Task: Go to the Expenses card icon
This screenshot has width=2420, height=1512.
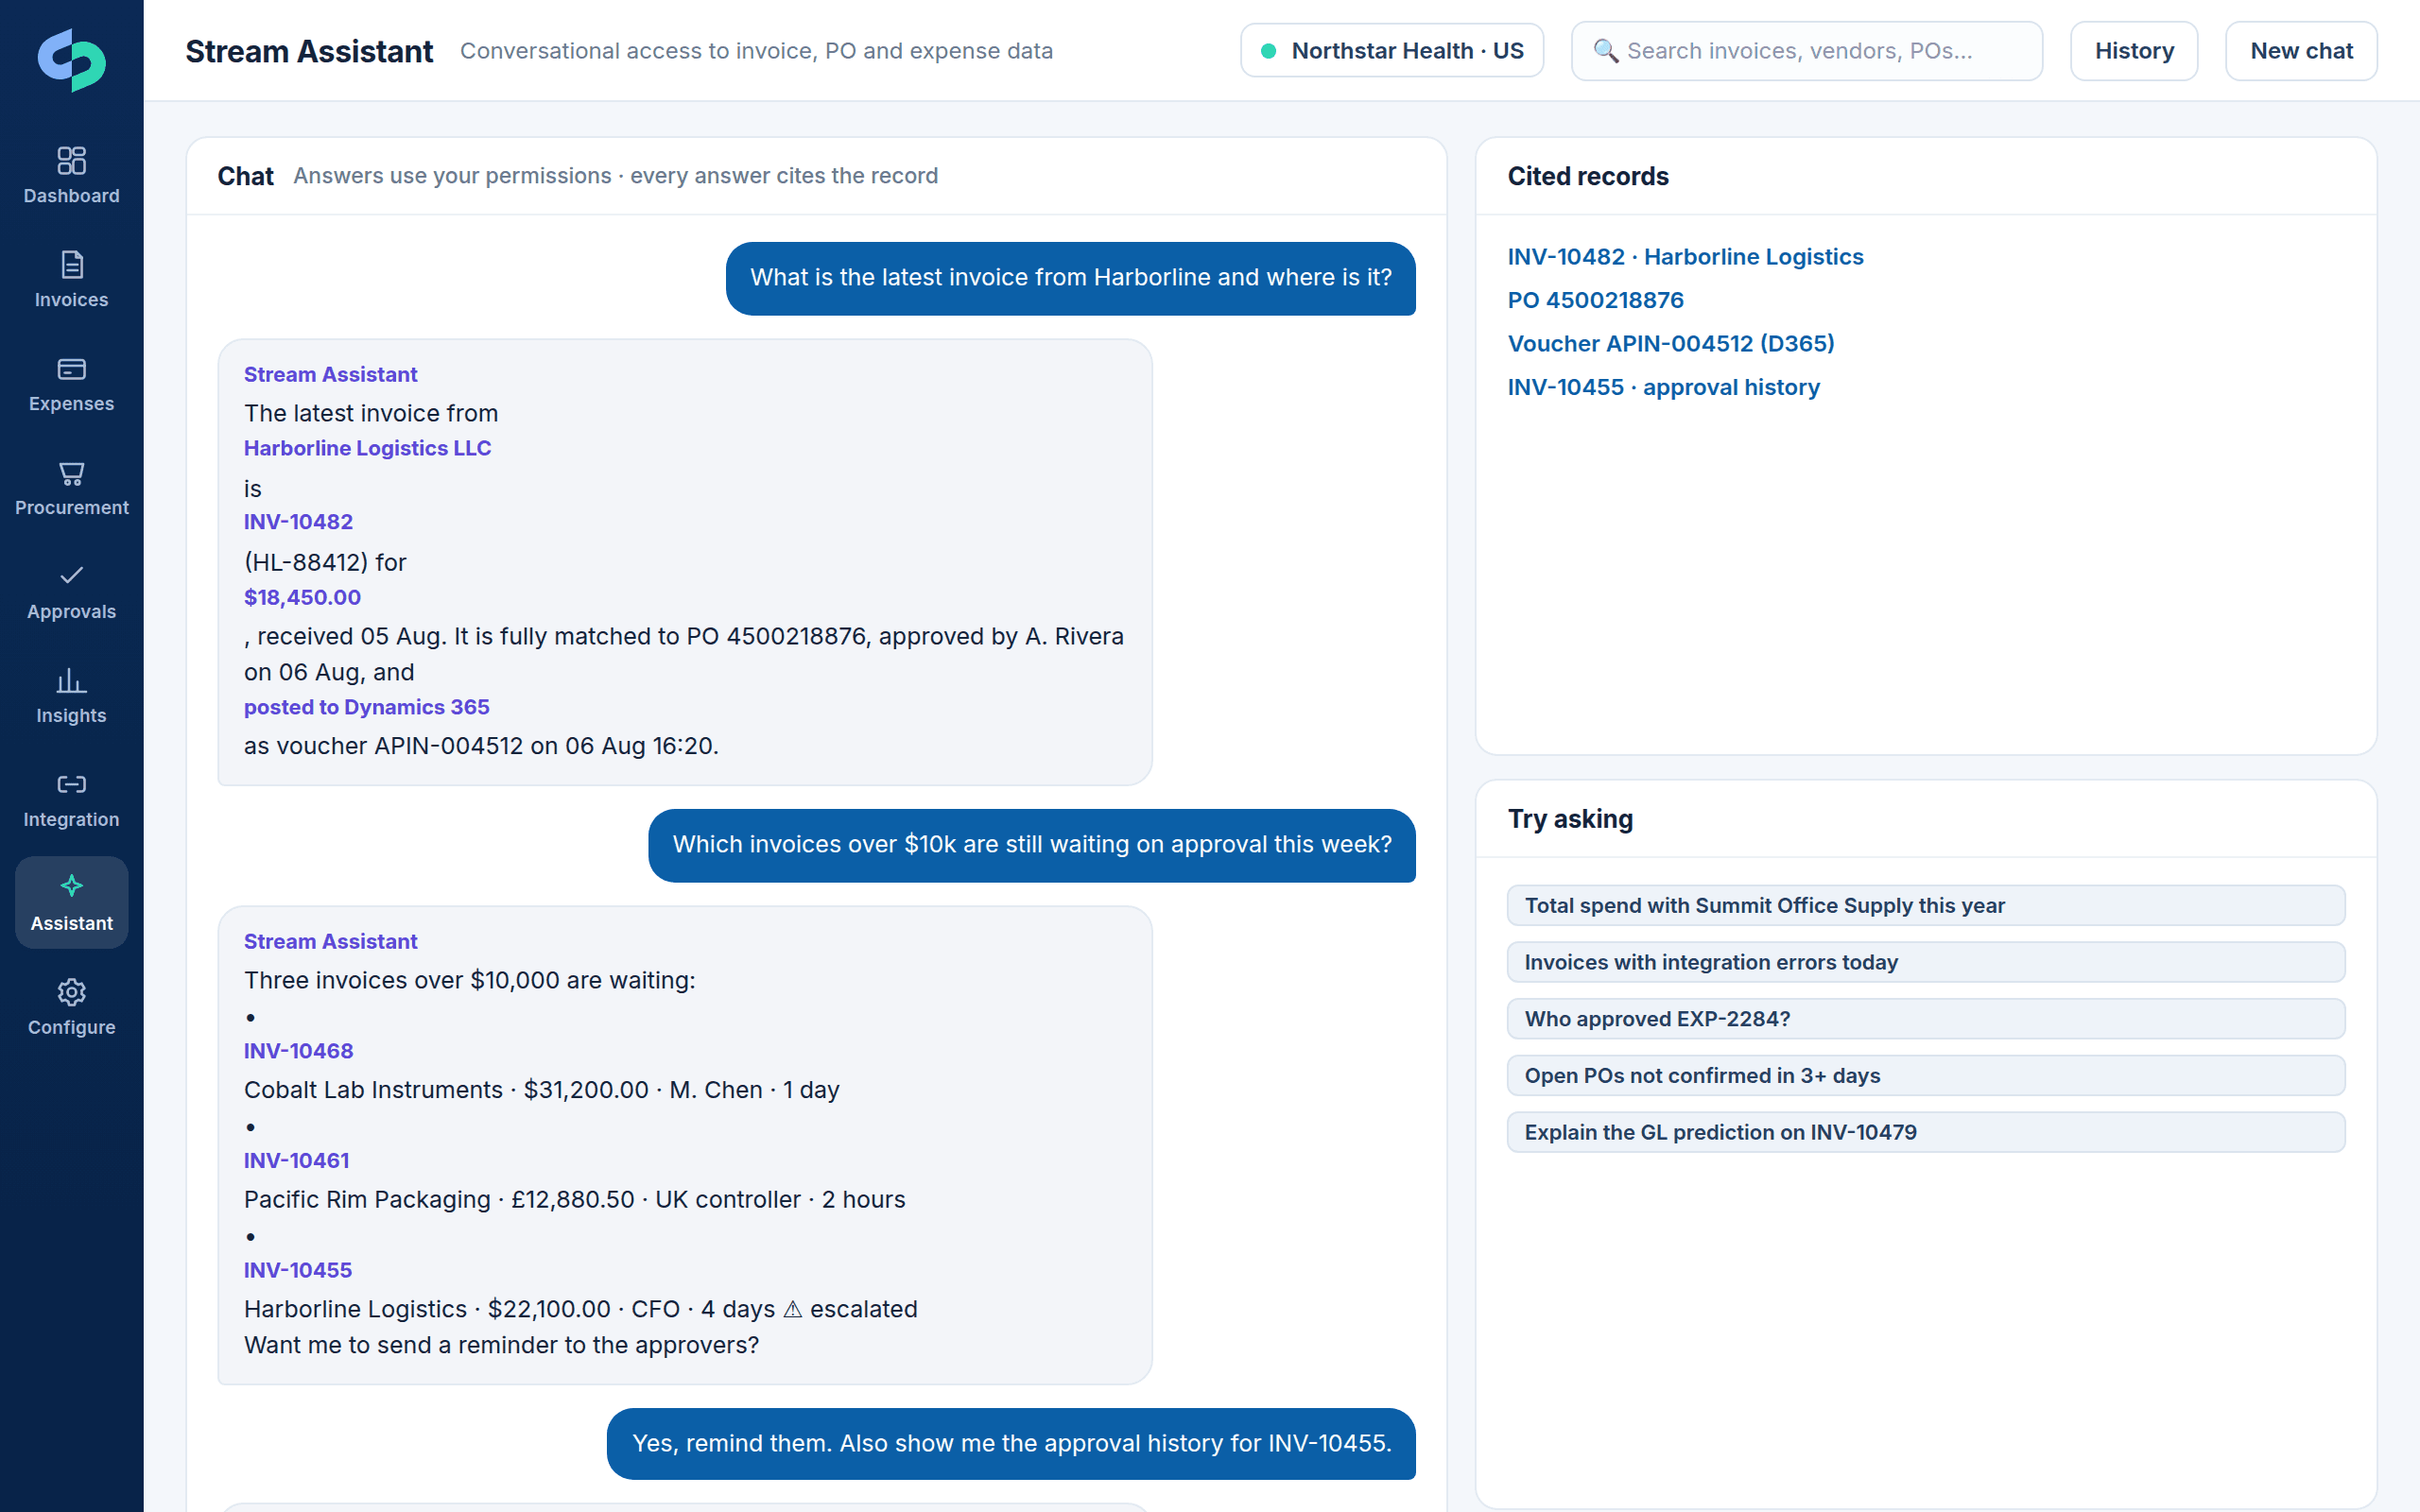Action: 71,369
